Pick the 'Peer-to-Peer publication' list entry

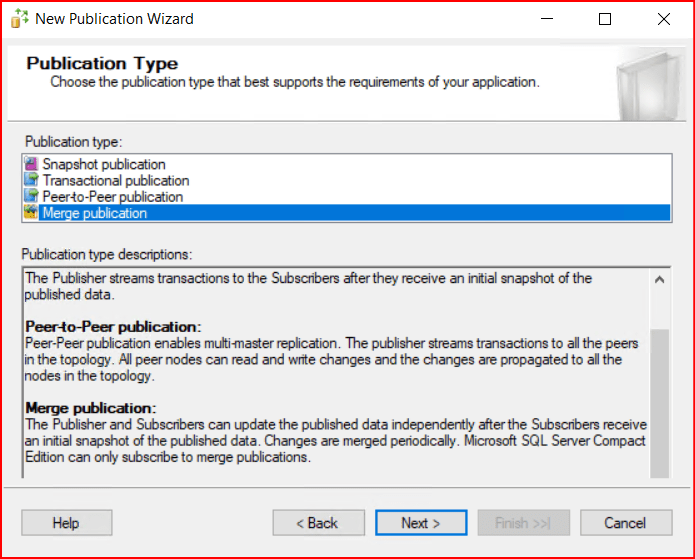[112, 196]
